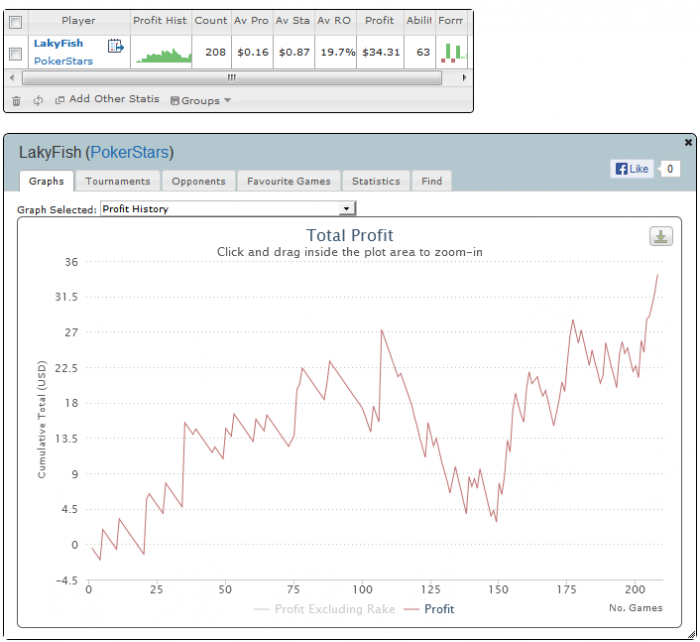Toggle the Profit legend entry
The height and width of the screenshot is (642, 700).
coord(429,609)
